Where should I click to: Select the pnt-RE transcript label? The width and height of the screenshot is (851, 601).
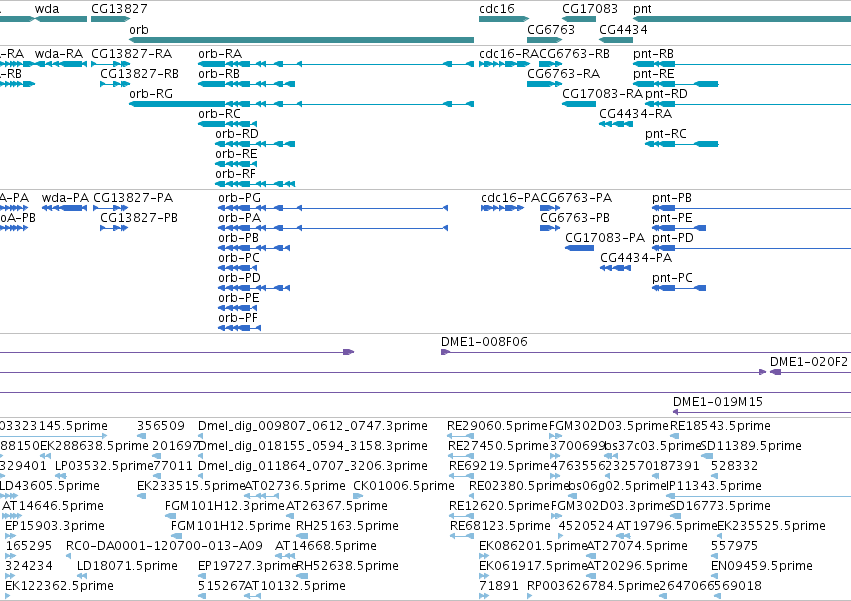(x=653, y=73)
